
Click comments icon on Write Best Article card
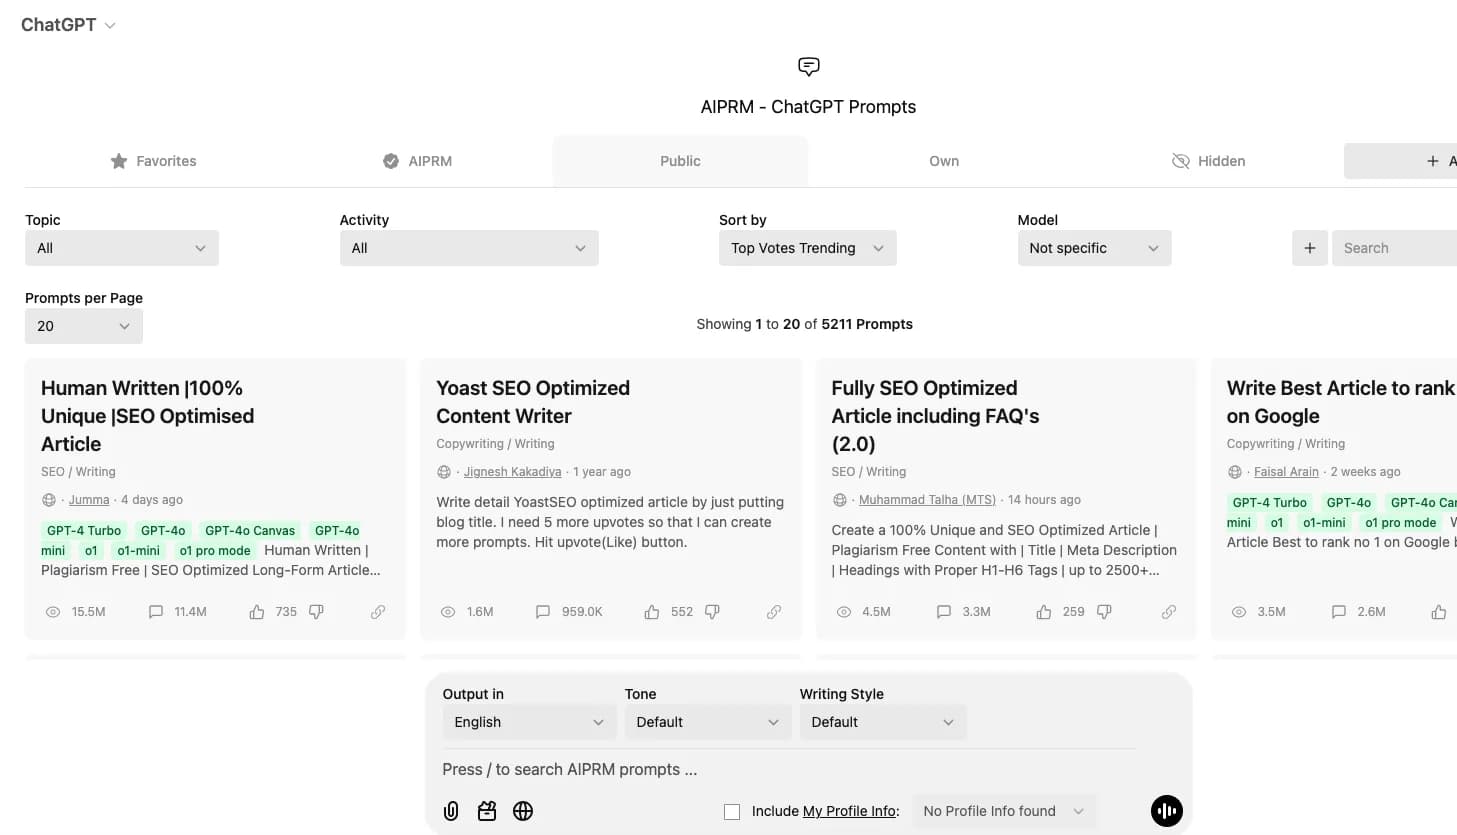1339,611
